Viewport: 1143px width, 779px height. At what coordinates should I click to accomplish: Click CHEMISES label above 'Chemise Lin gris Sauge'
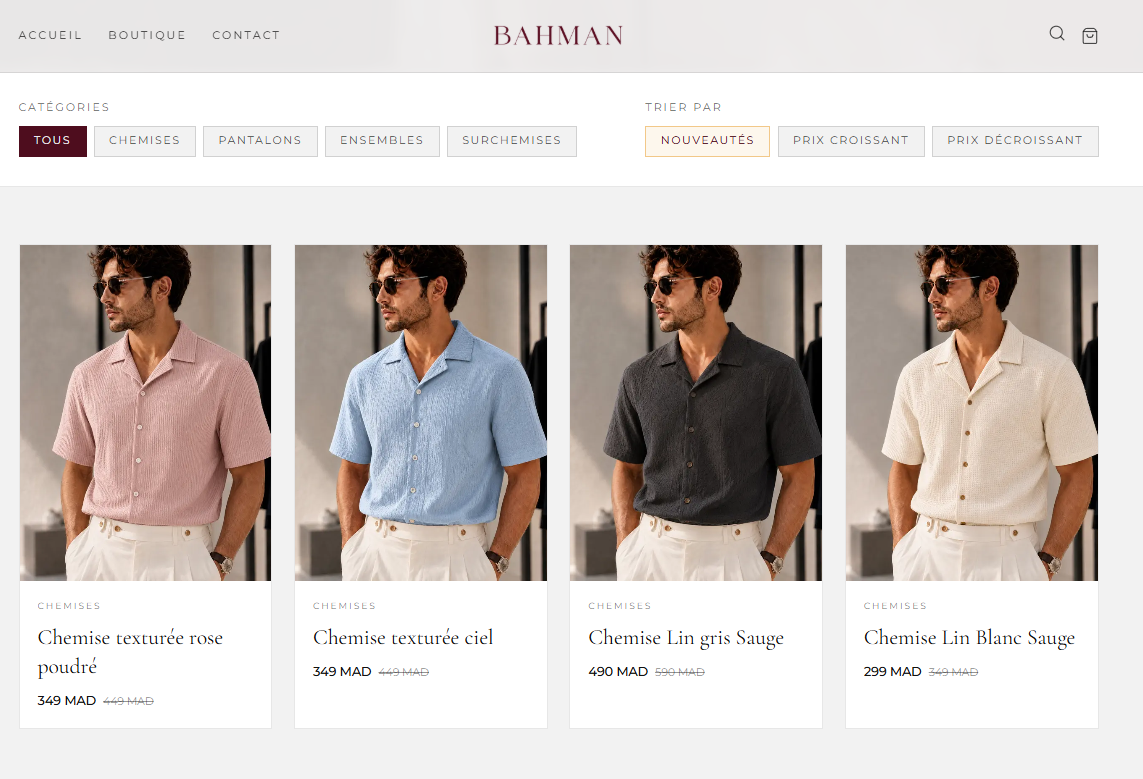pyautogui.click(x=620, y=606)
